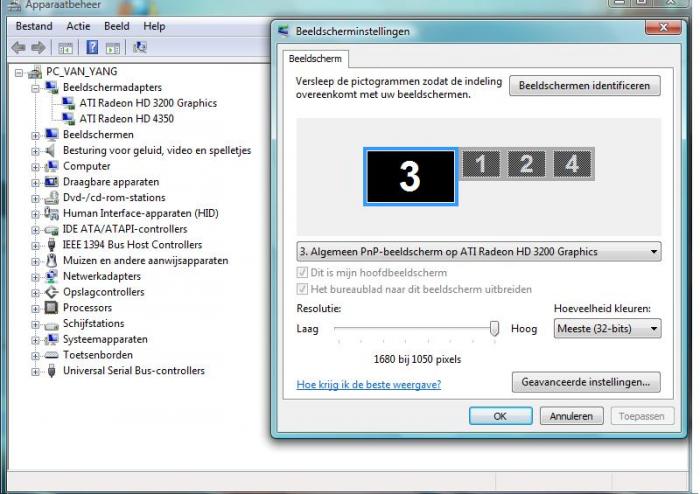The image size is (700, 494).
Task: Select monitor 4 thumbnail
Action: pyautogui.click(x=572, y=164)
